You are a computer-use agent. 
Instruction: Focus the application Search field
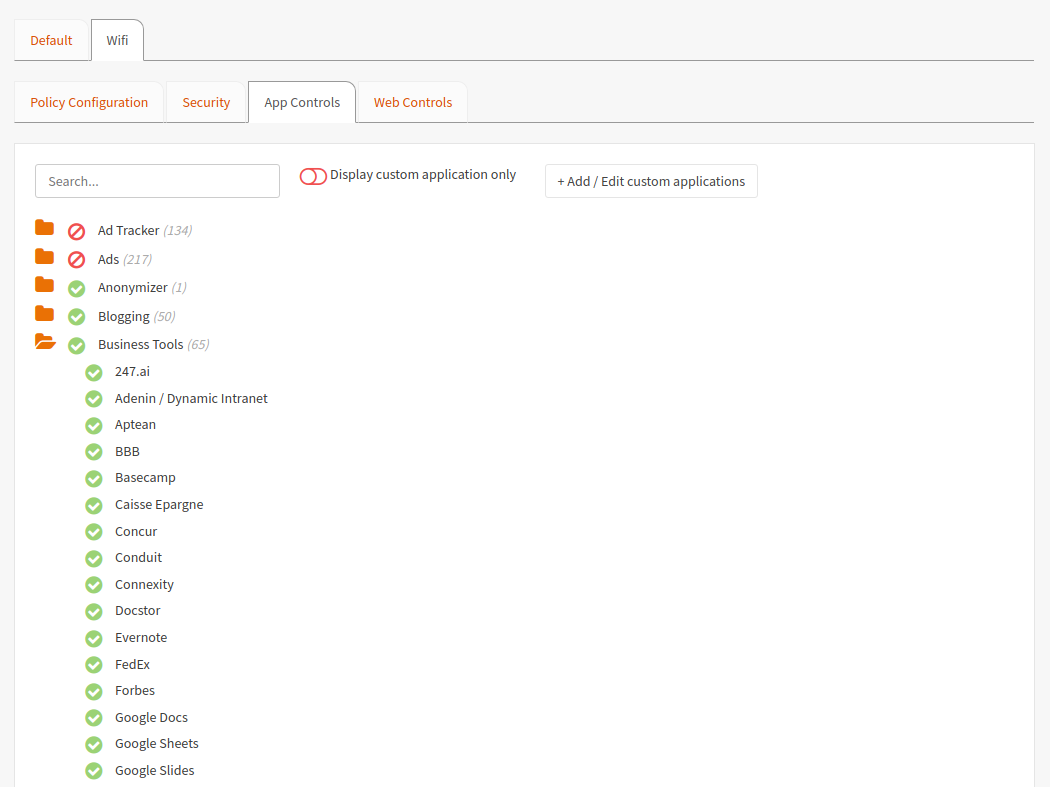click(157, 182)
